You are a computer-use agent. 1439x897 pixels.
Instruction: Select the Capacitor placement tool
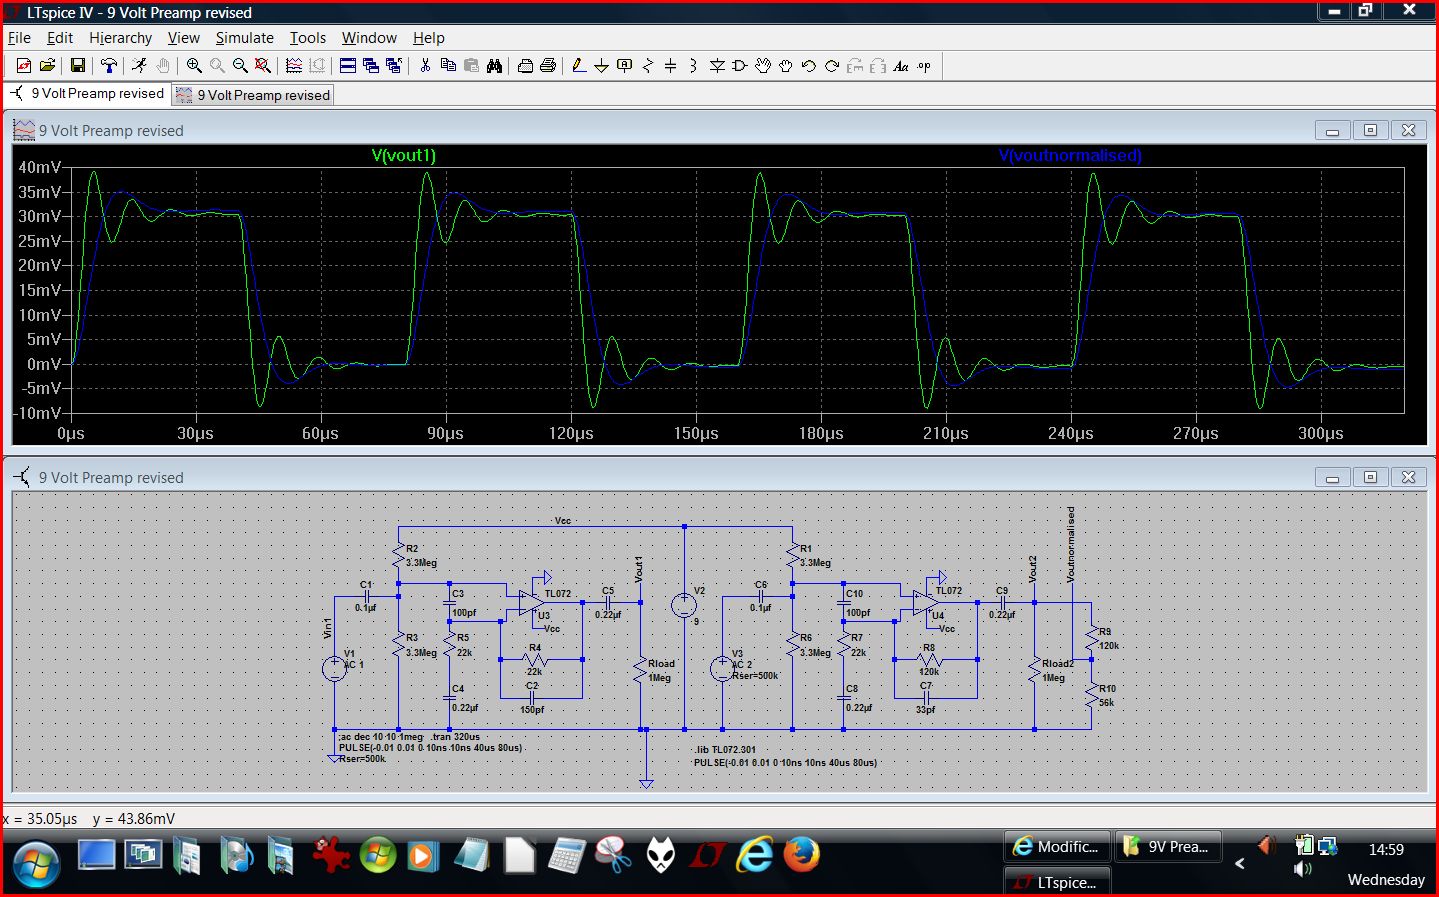671,66
